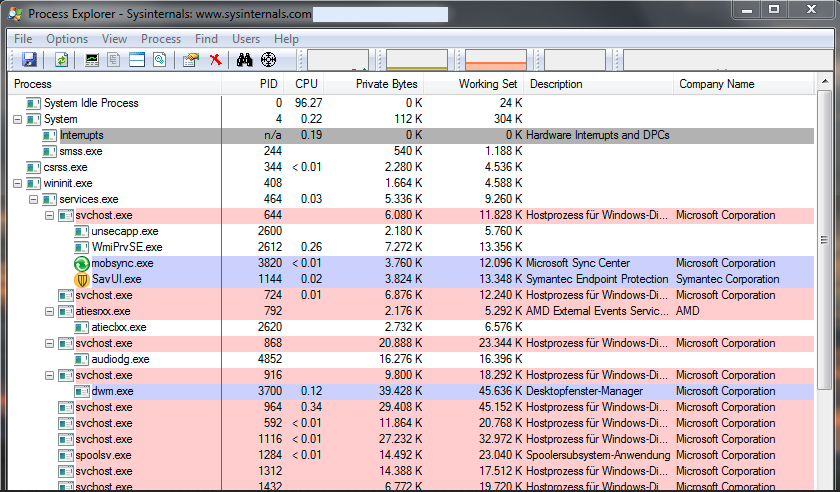Open the System Information toolbar icon

point(92,59)
